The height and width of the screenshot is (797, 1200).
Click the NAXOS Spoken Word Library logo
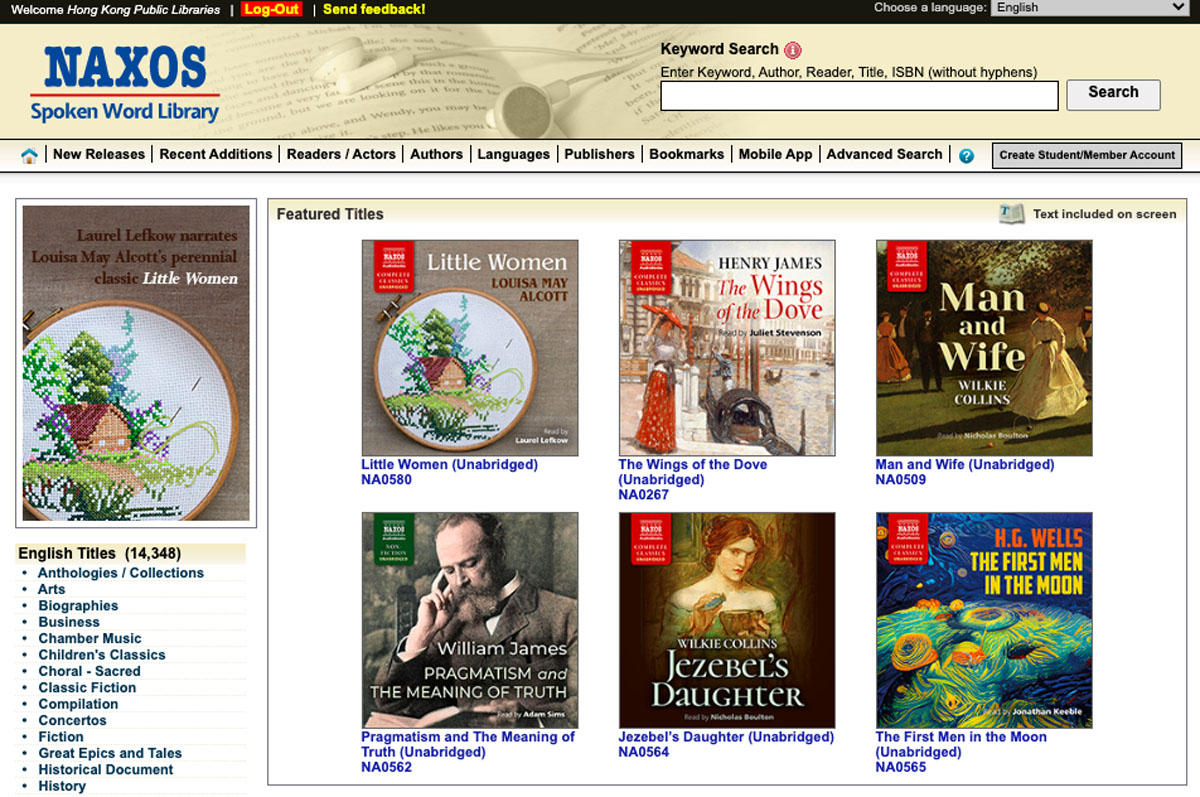tap(125, 84)
